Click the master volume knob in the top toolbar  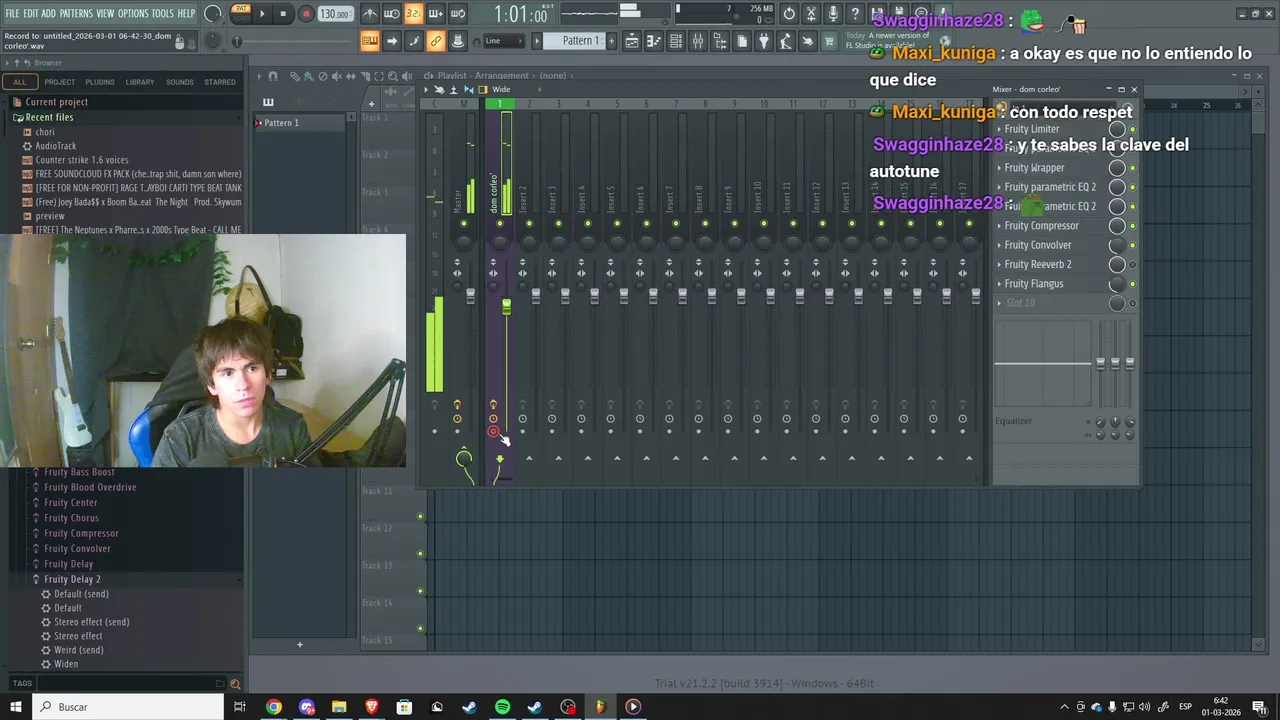pyautogui.click(x=213, y=14)
